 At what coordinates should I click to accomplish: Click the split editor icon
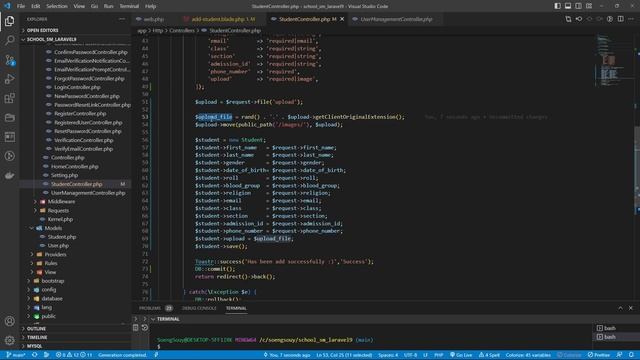point(620,19)
